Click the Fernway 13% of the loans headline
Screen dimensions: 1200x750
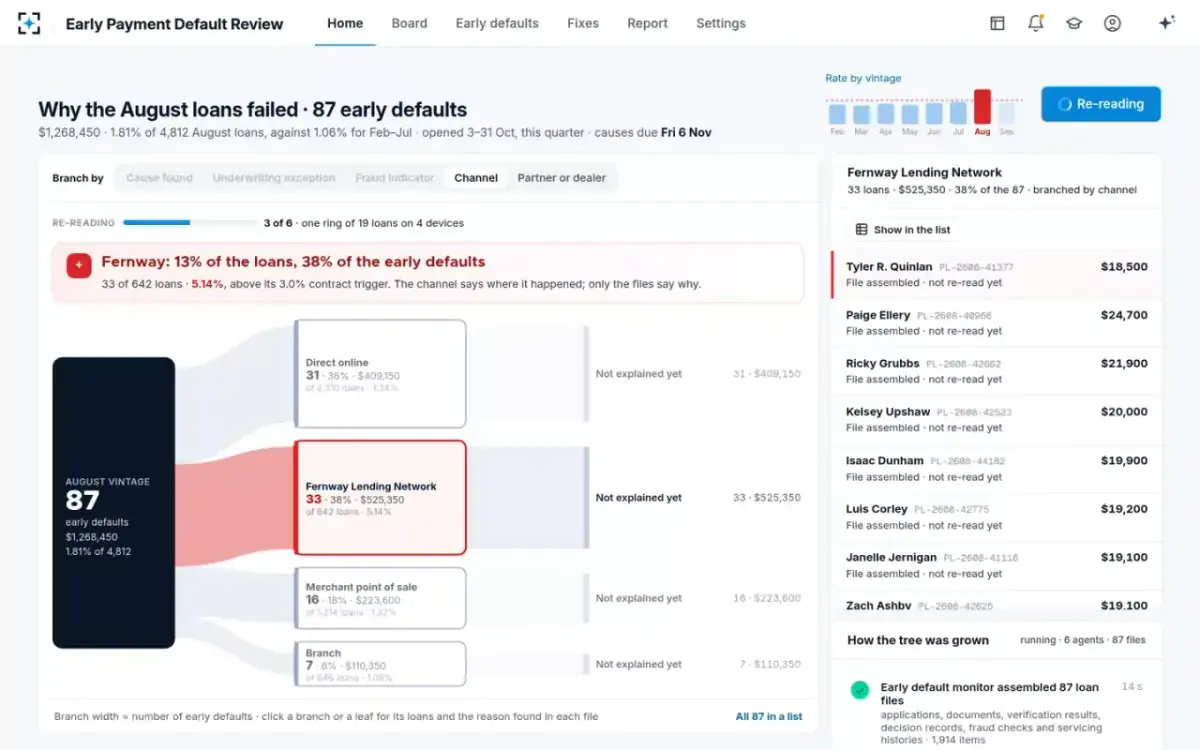[293, 262]
